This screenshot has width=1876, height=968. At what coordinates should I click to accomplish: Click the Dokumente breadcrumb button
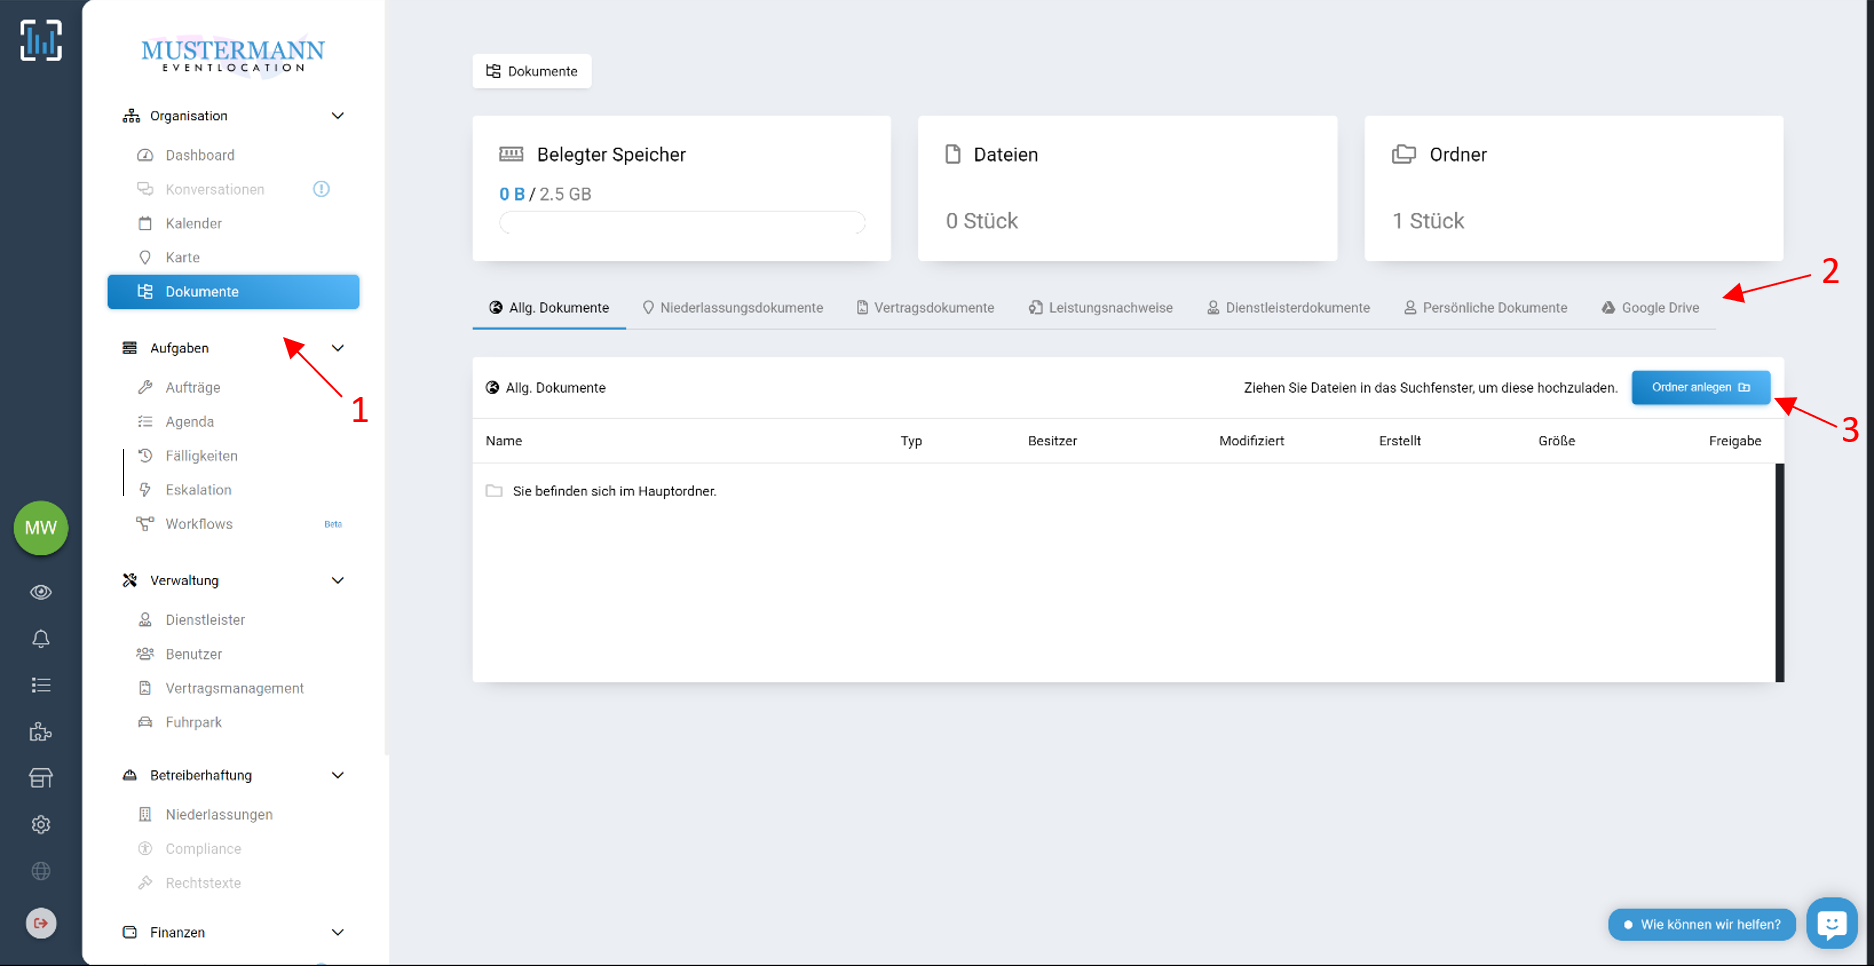532,71
